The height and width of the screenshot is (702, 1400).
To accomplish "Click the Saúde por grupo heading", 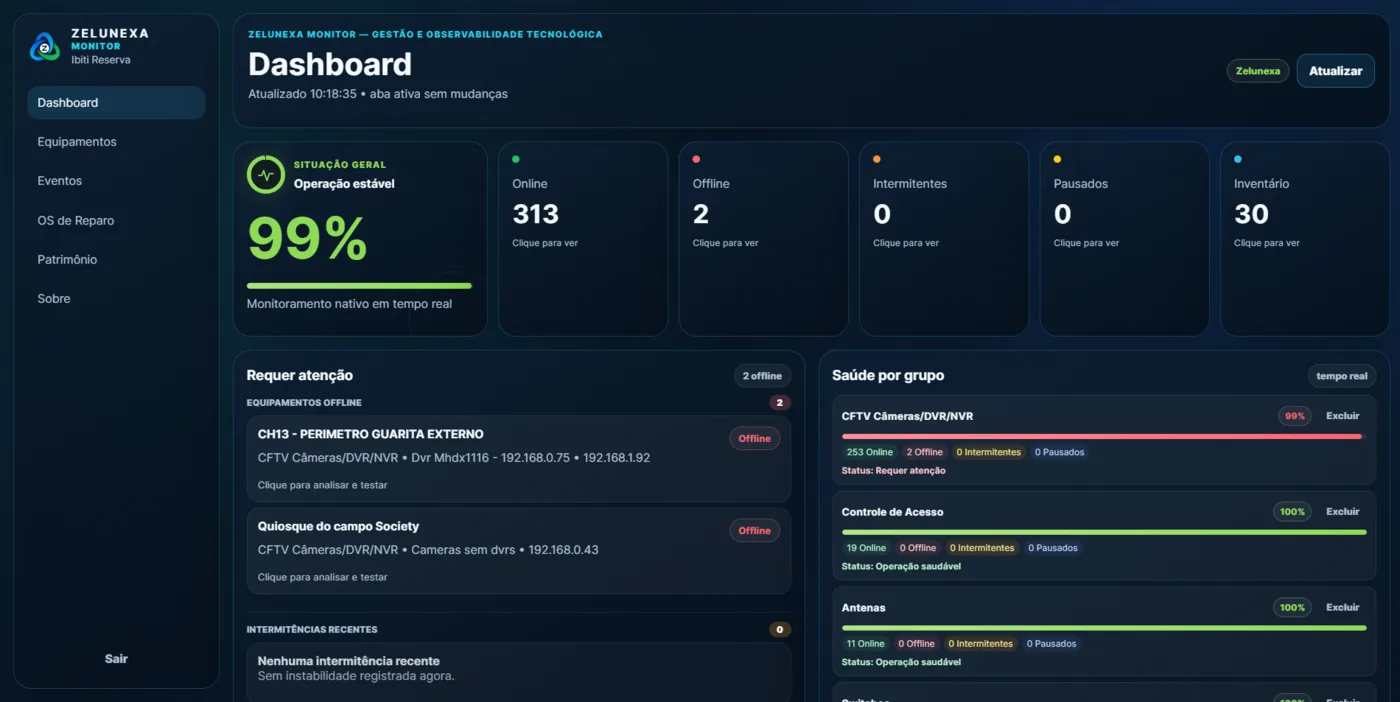I will point(888,376).
